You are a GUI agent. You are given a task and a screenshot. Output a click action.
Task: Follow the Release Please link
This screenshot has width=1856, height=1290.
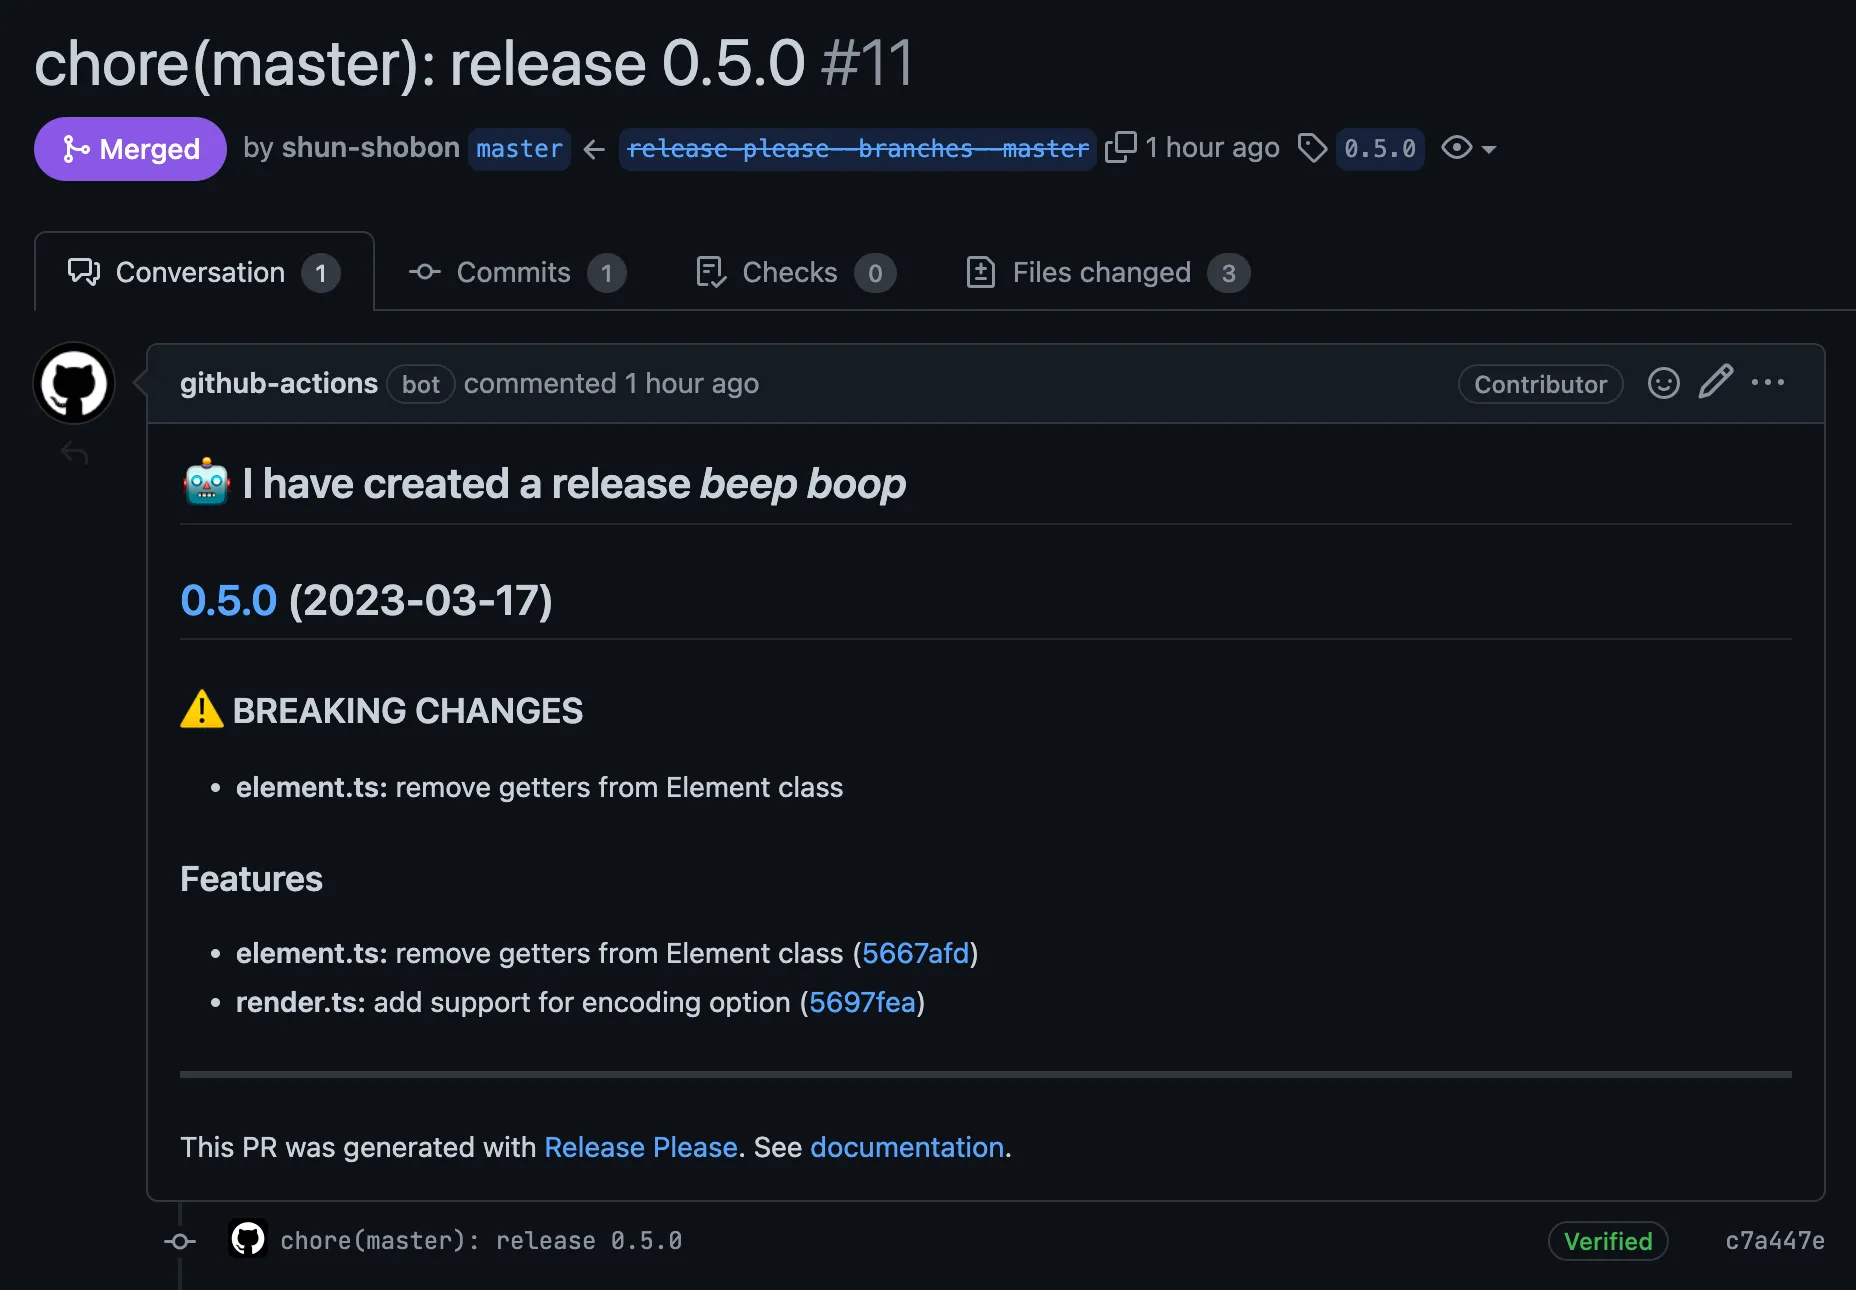pos(641,1147)
